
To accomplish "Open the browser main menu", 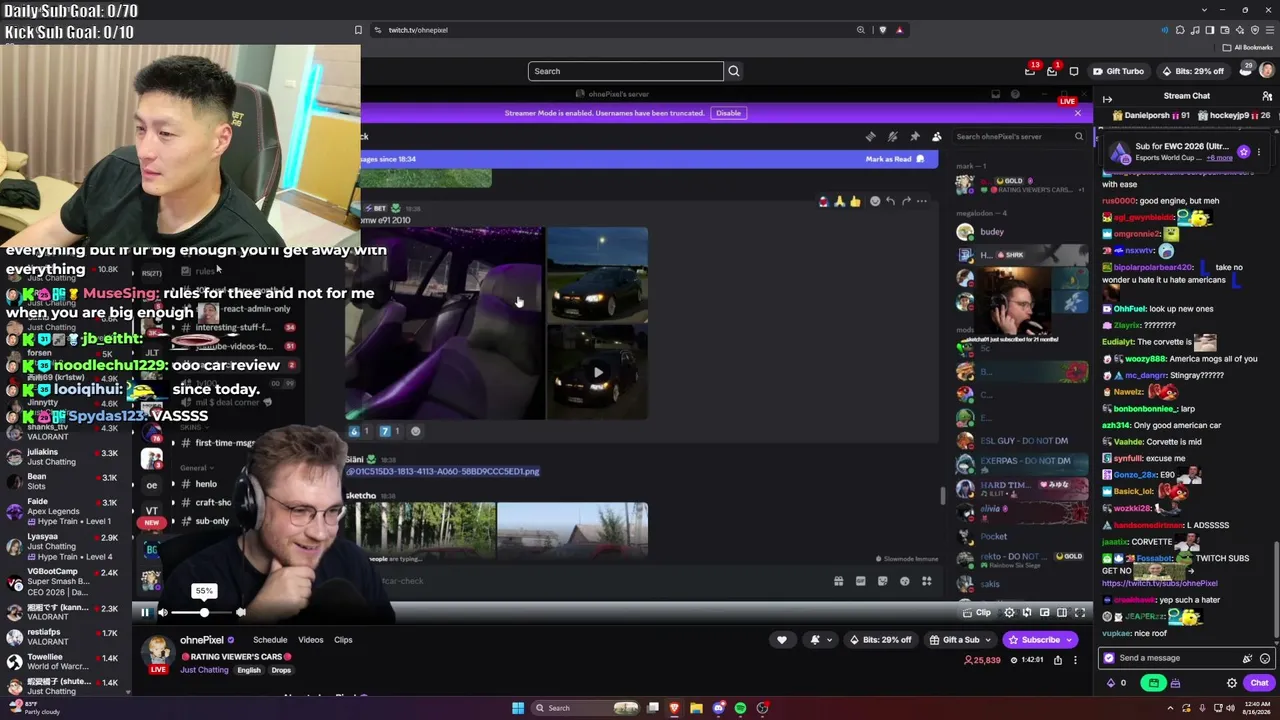I will (x=1270, y=30).
